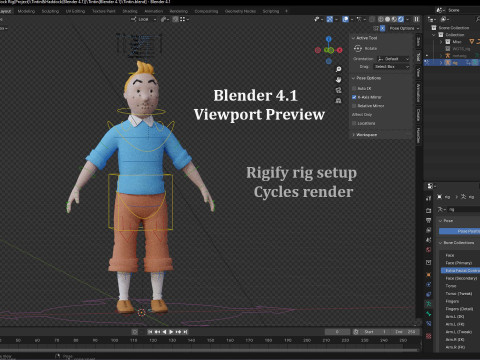Uncheck the X-Axis Mirror checkbox
The image size is (480, 360).
(354, 97)
